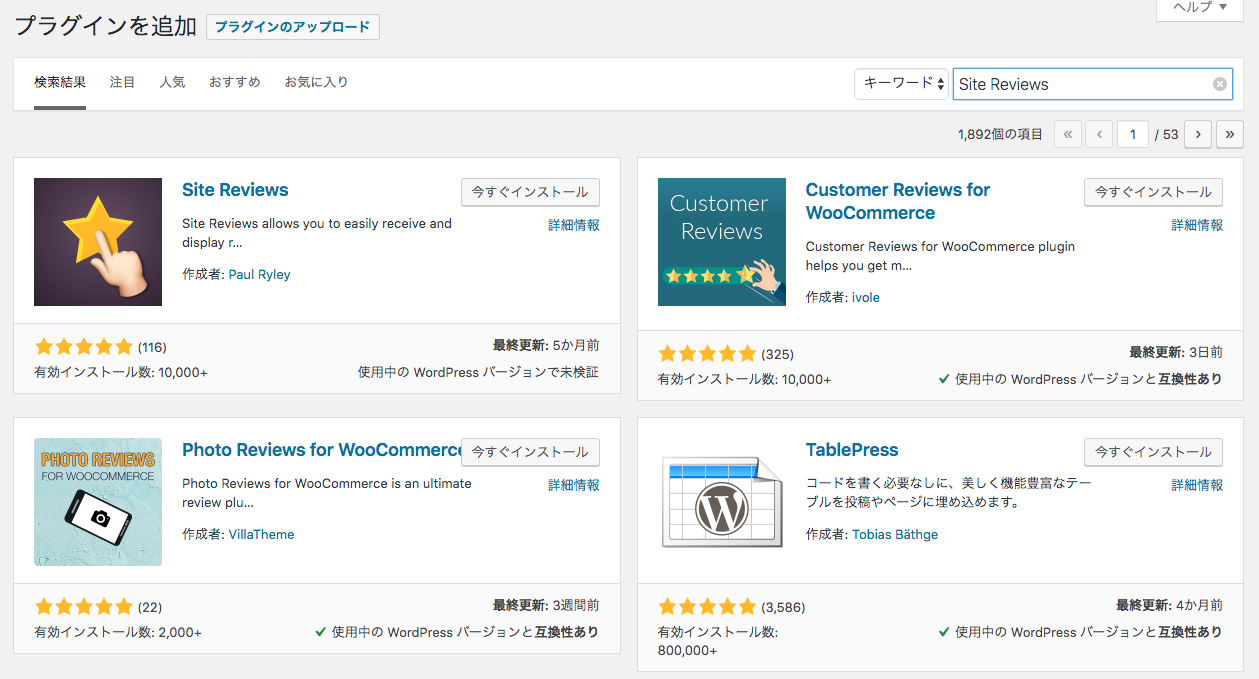Click the WordPress バージョンで未検証 notice
This screenshot has width=1259, height=679.
pos(479,372)
